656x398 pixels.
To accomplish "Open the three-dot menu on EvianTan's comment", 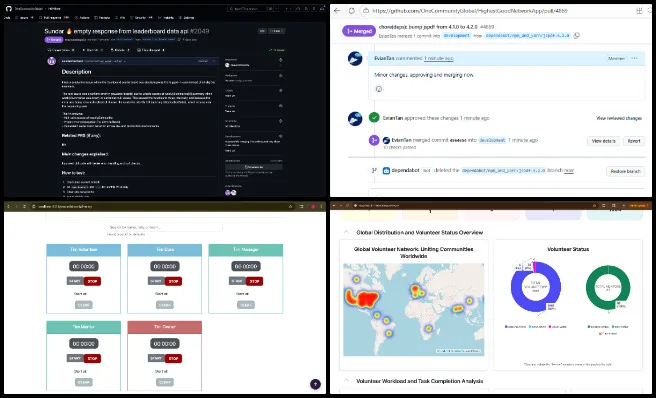I will [x=634, y=59].
